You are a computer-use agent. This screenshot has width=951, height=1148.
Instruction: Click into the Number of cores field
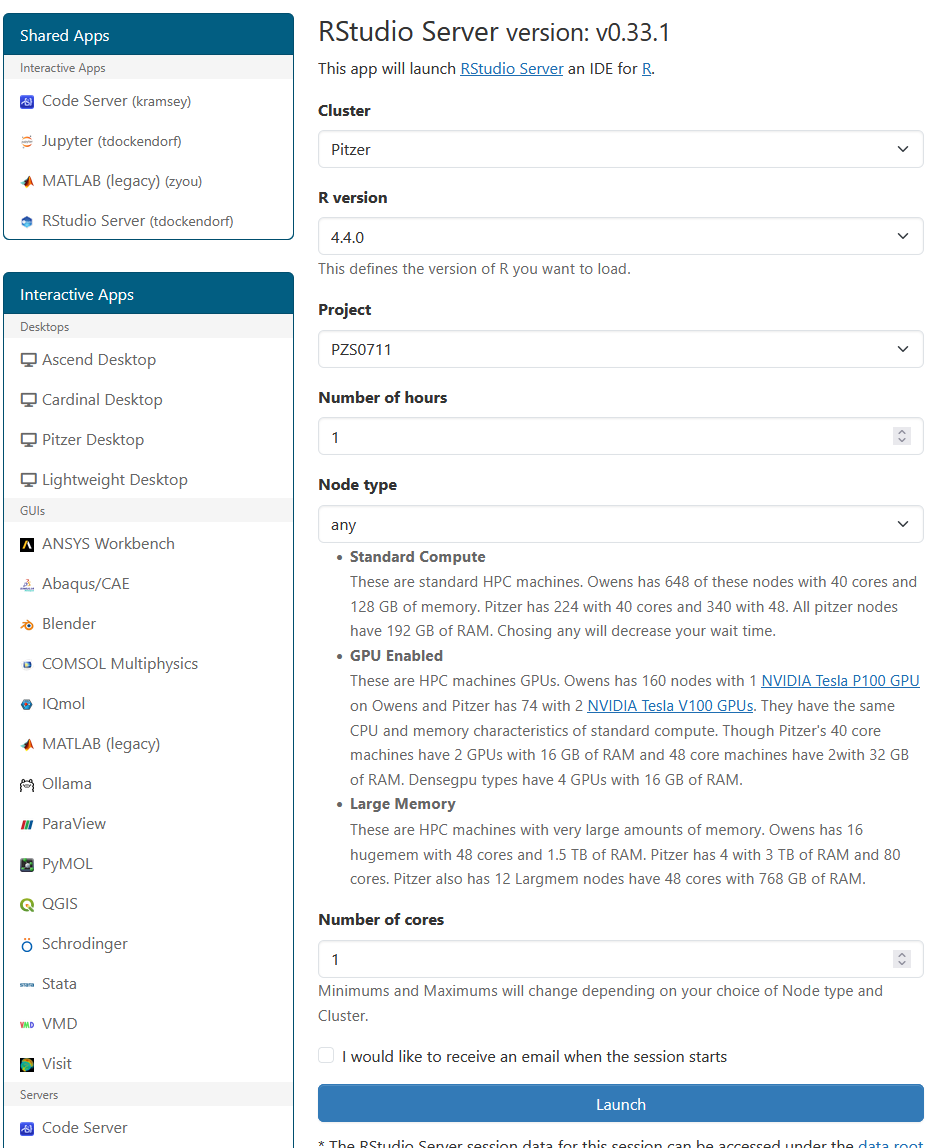[x=621, y=959]
